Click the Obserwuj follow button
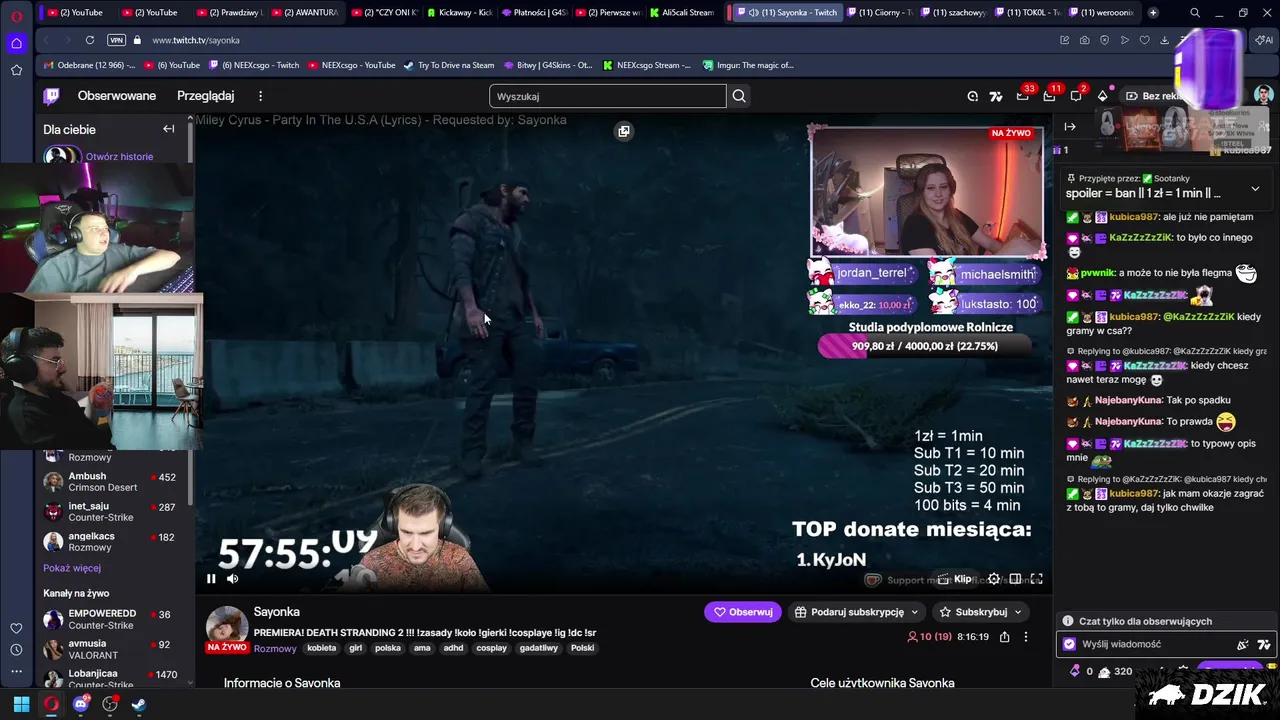The width and height of the screenshot is (1280, 720). tap(743, 612)
